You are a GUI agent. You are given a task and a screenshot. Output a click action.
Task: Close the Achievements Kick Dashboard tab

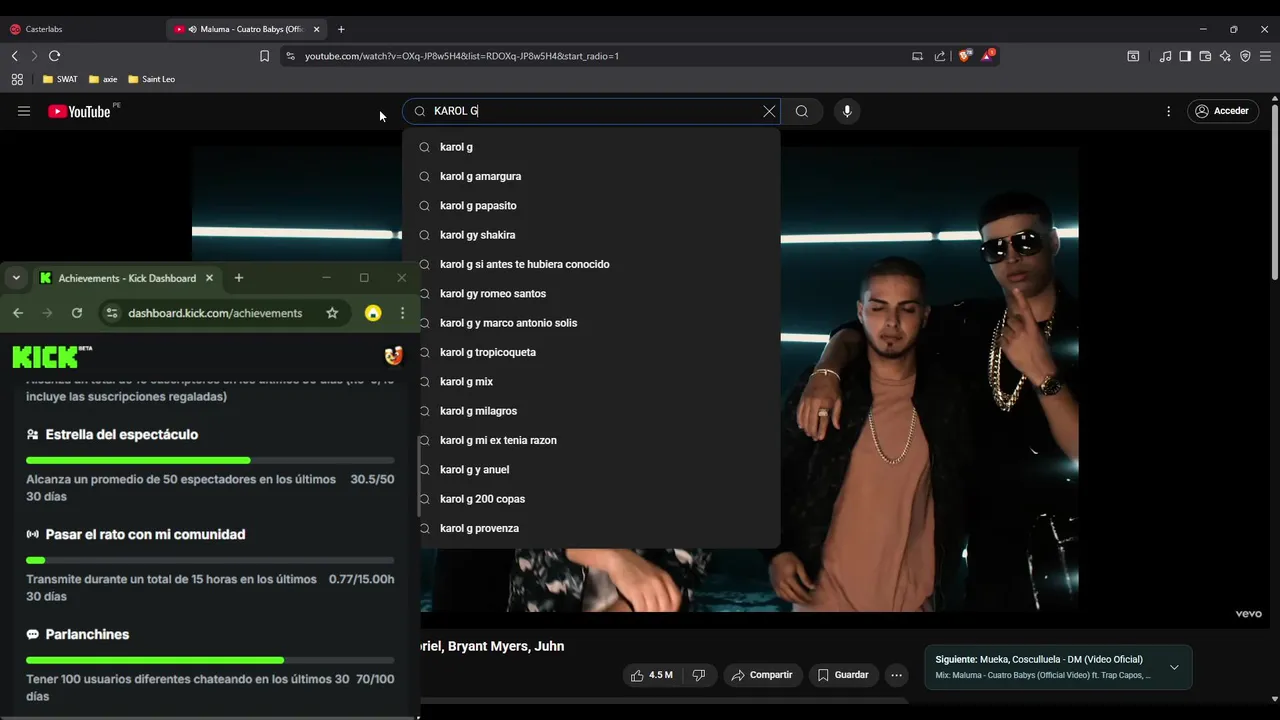coord(209,278)
